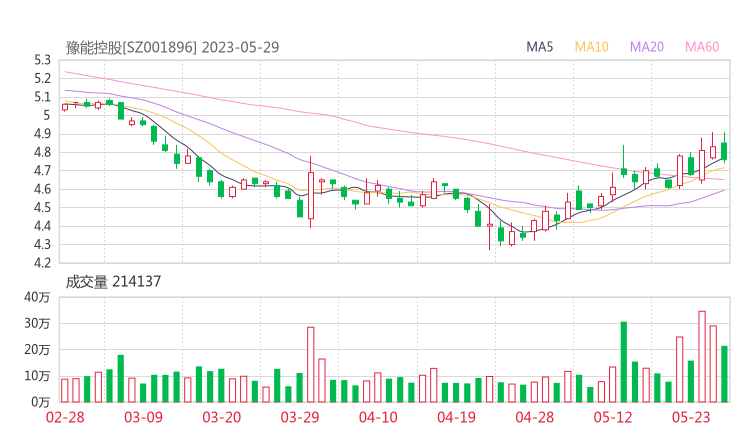Click the 5.3 price axis label

[42, 60]
